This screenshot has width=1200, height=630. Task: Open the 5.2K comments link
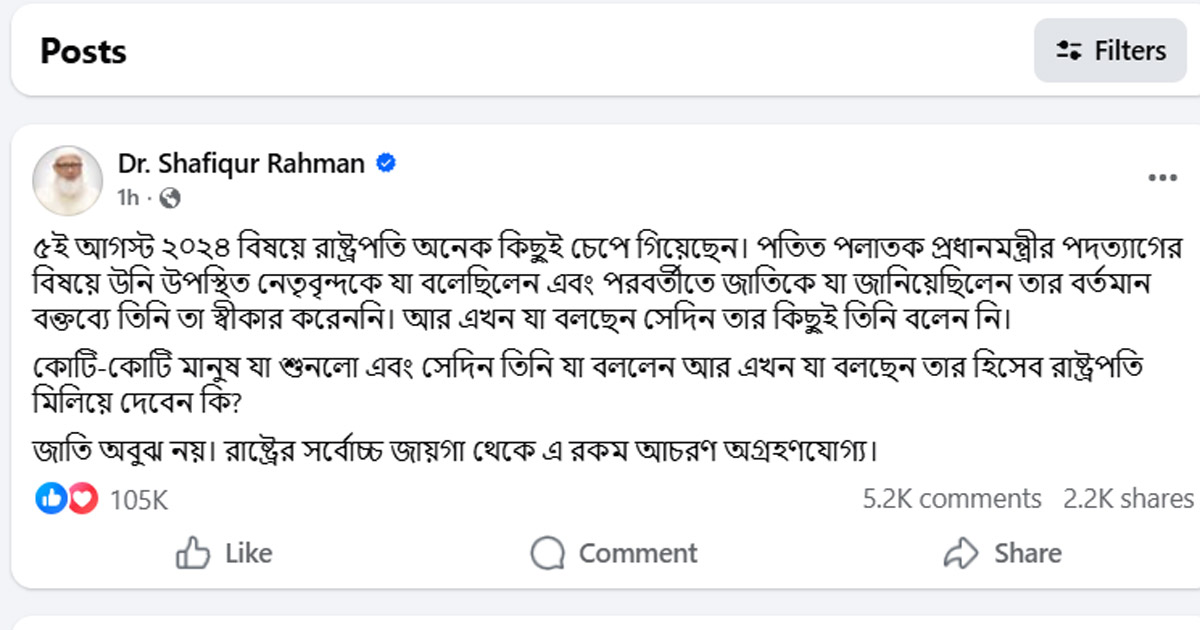coord(952,498)
